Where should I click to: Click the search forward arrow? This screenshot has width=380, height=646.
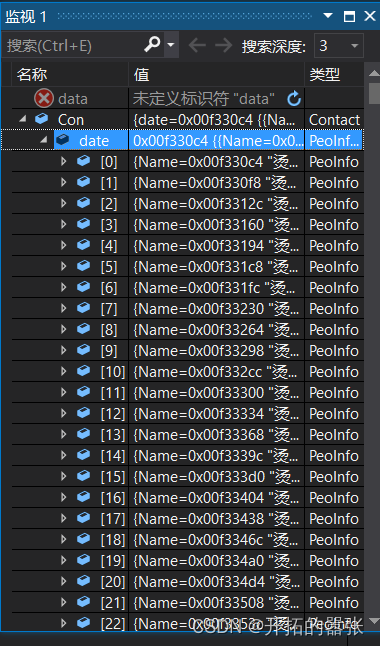coord(224,45)
